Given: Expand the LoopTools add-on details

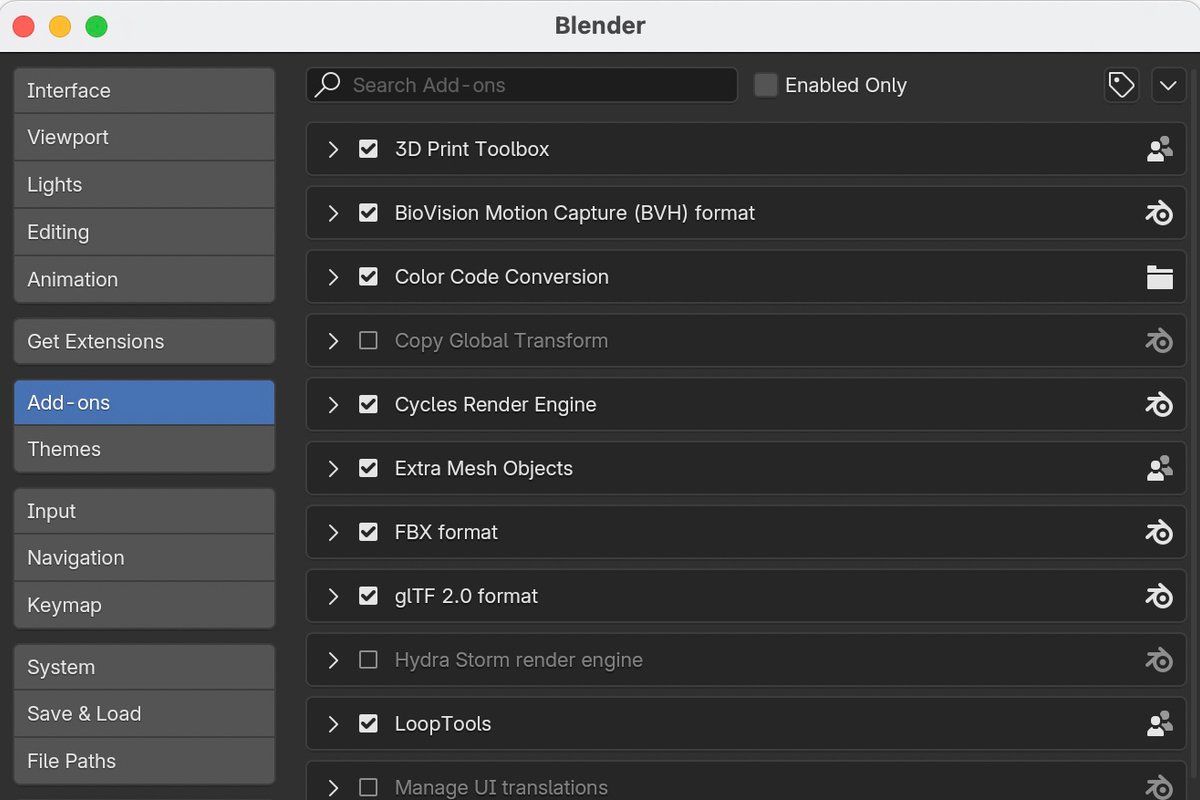Looking at the screenshot, I should 334,724.
